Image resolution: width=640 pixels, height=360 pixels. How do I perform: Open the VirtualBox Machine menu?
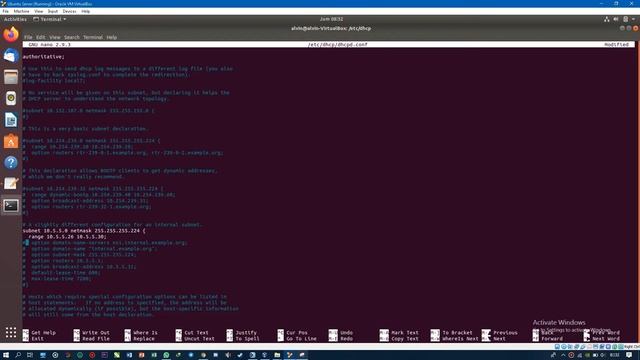[x=21, y=11]
